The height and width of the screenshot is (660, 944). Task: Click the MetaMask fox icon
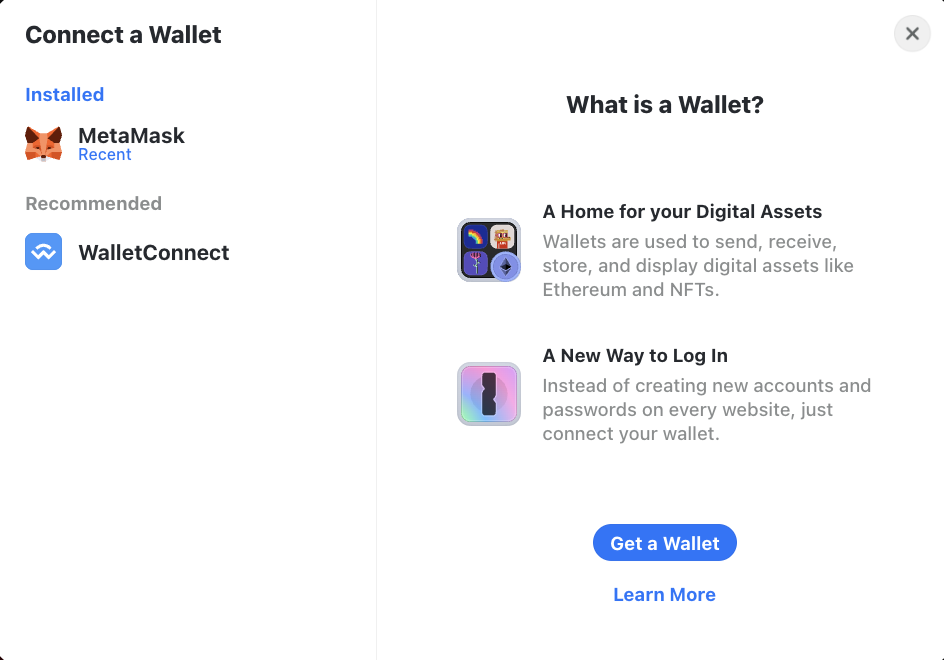pyautogui.click(x=43, y=144)
